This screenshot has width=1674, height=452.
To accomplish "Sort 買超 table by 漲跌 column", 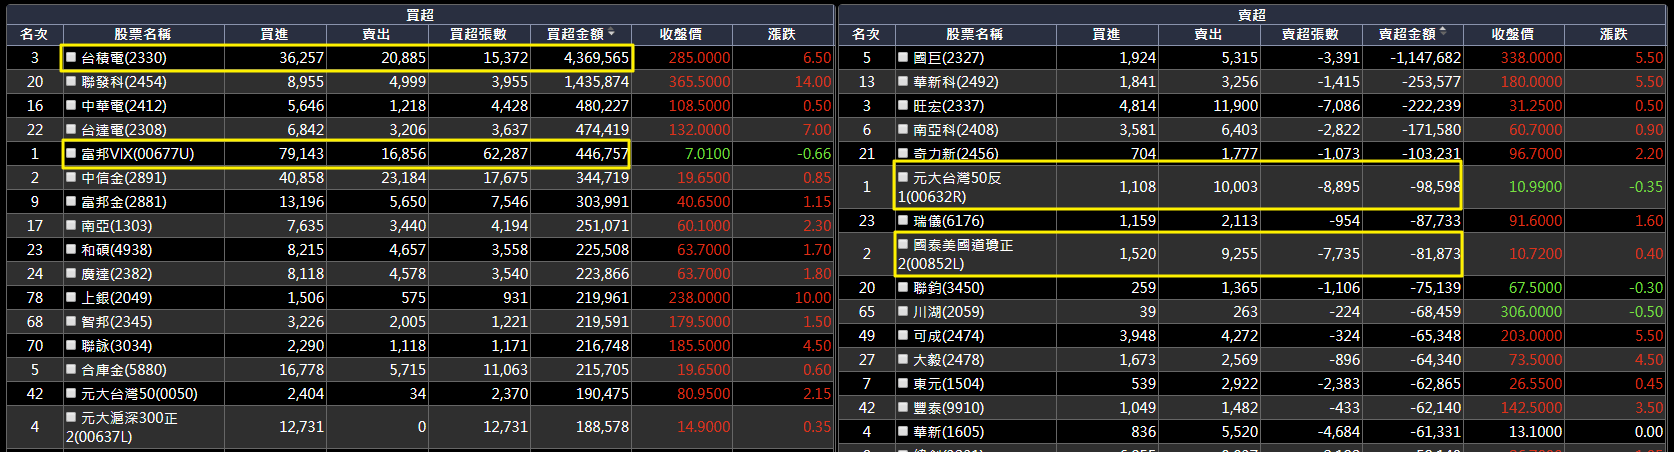I will pyautogui.click(x=782, y=34).
